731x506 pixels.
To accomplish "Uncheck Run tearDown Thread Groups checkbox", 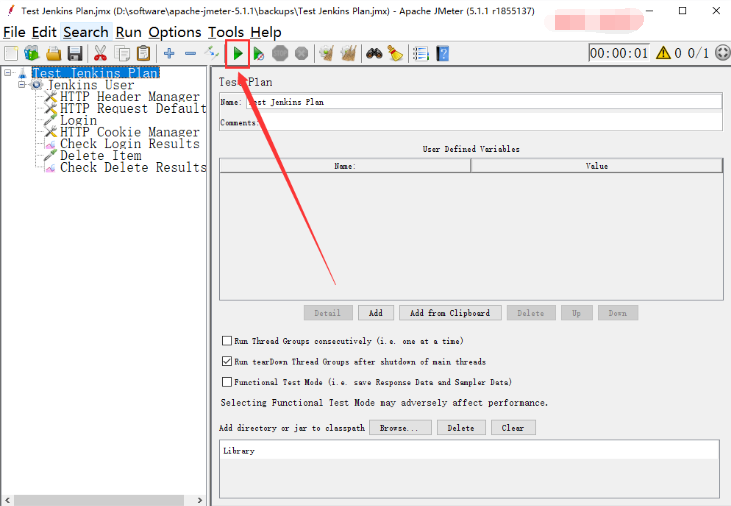I will tap(227, 361).
